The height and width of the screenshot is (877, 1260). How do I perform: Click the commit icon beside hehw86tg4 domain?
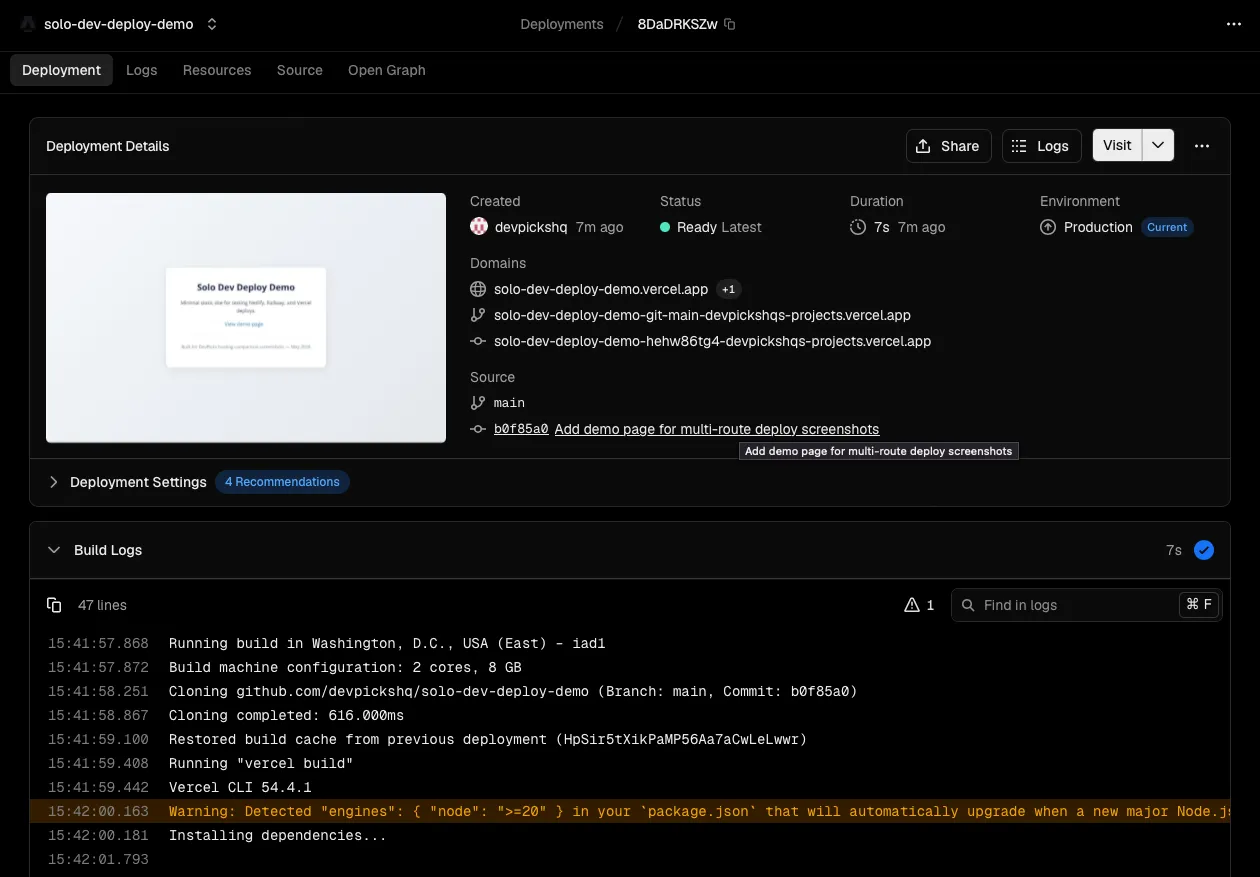478,341
